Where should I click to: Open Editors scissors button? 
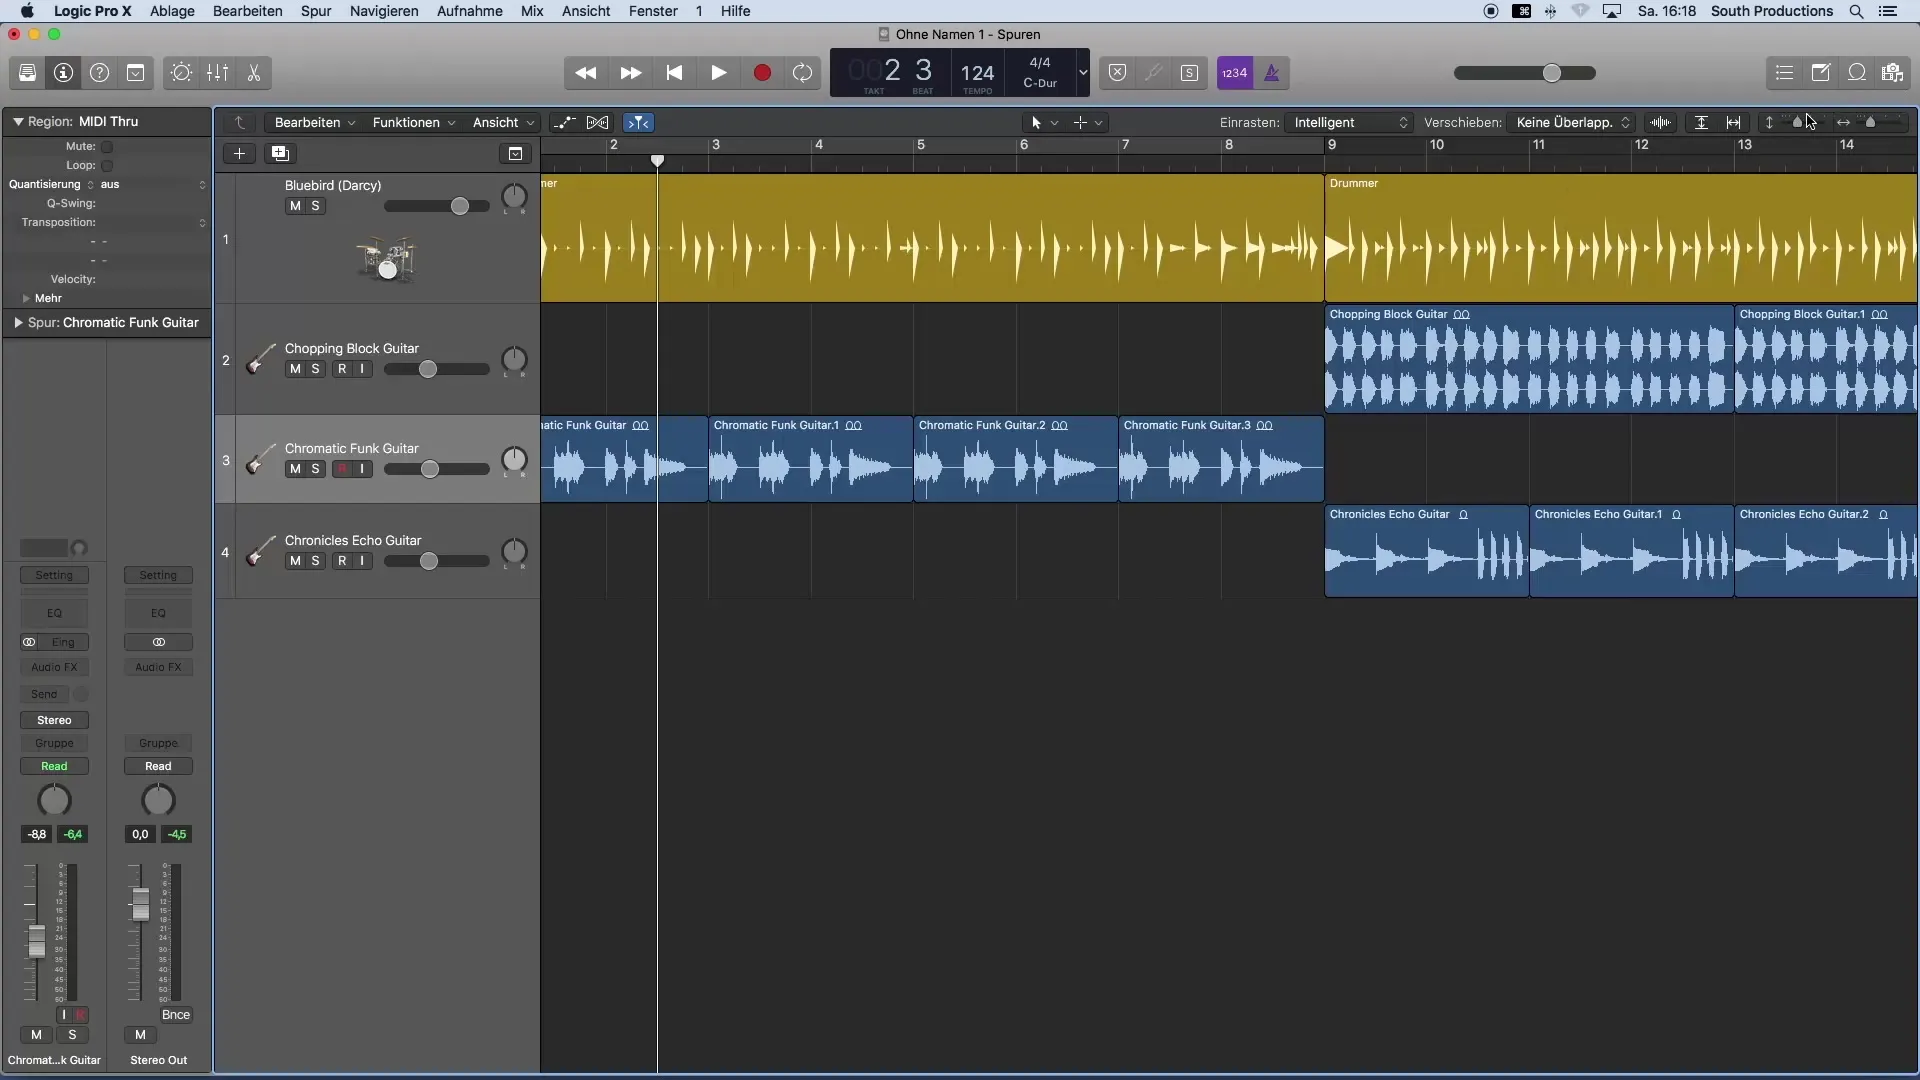pos(253,73)
